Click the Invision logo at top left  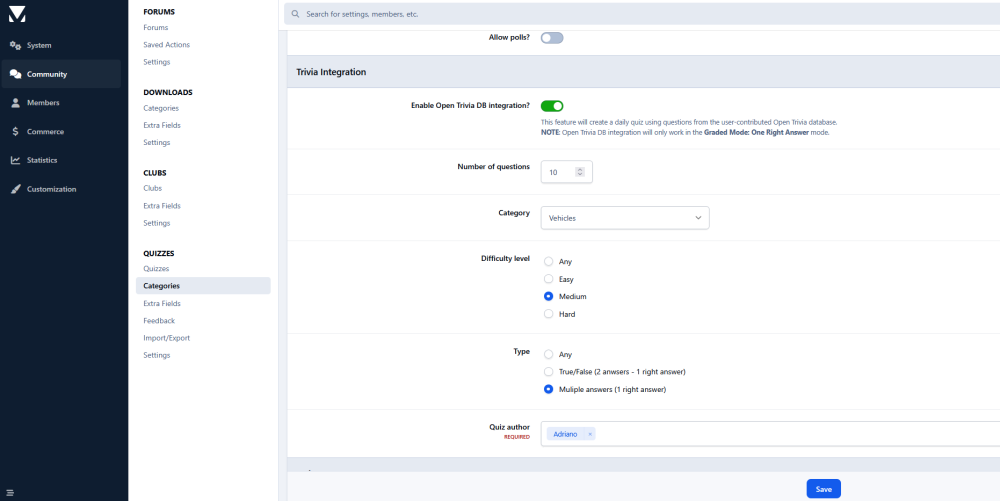tap(16, 14)
